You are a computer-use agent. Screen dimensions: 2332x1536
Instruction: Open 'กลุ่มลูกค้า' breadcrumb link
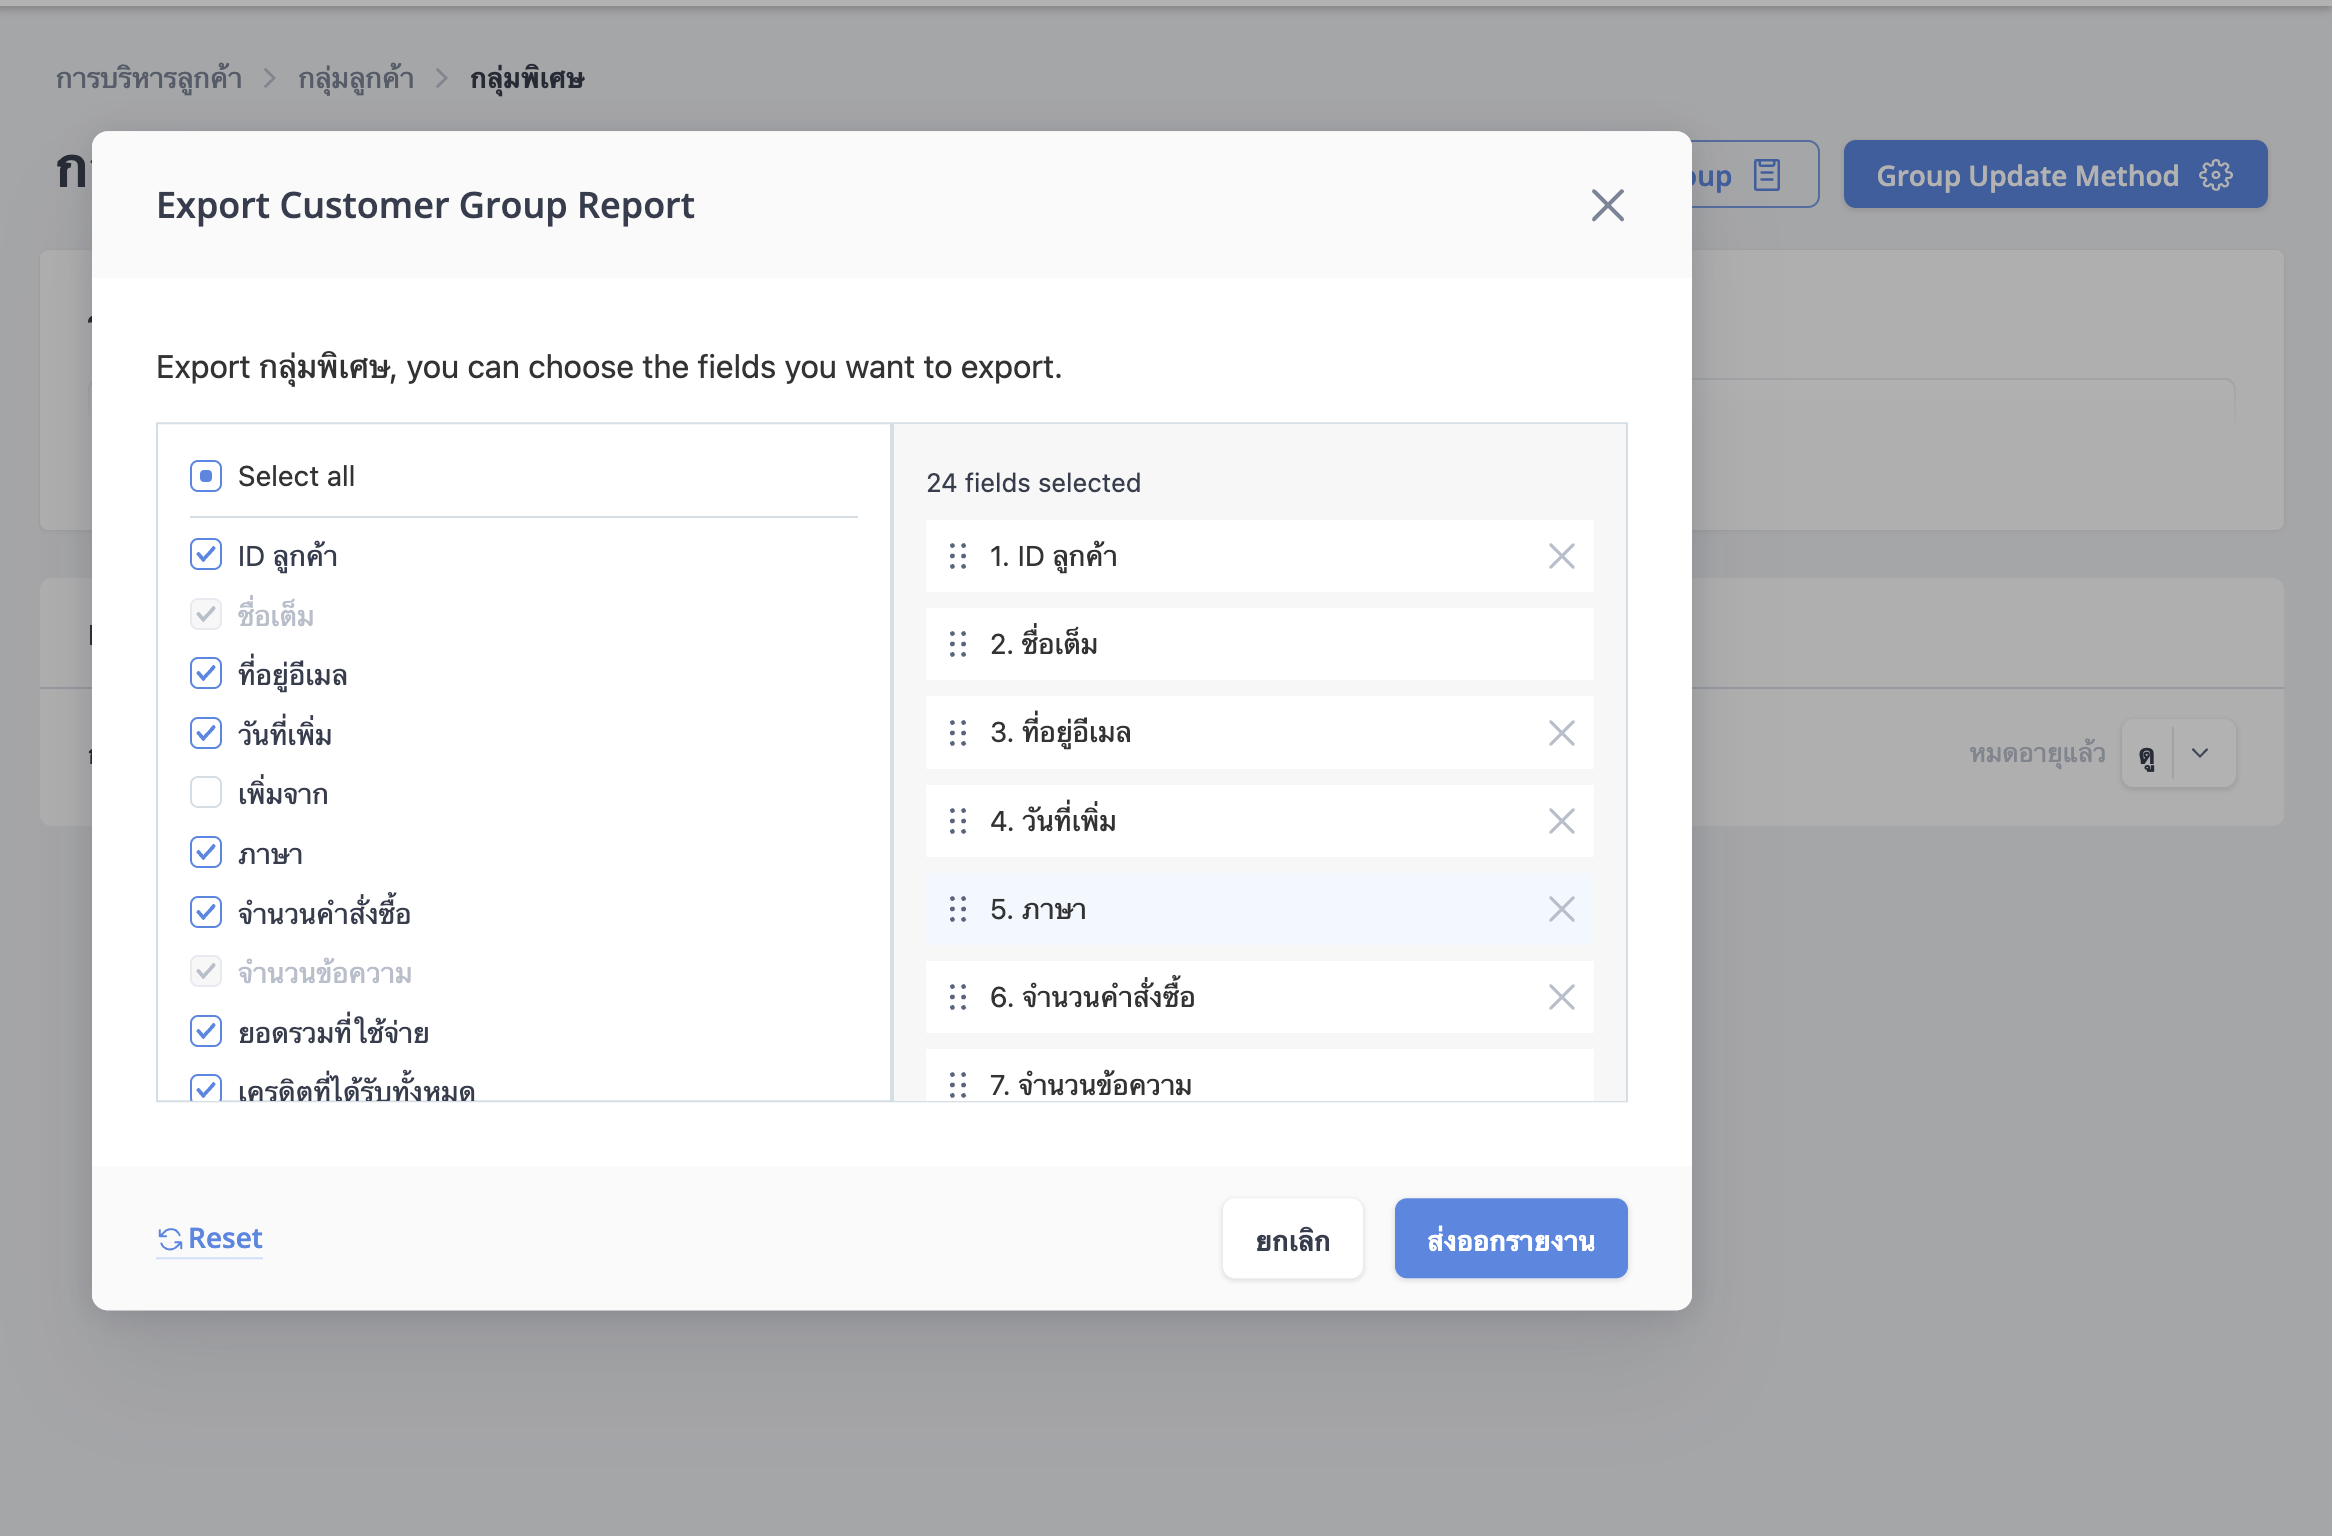coord(356,78)
